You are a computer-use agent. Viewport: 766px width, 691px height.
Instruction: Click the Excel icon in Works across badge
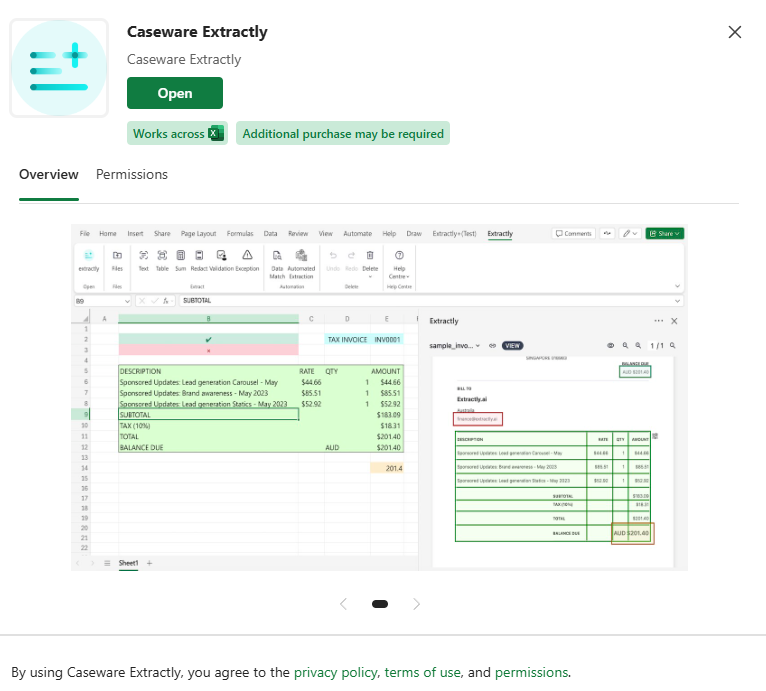[216, 133]
